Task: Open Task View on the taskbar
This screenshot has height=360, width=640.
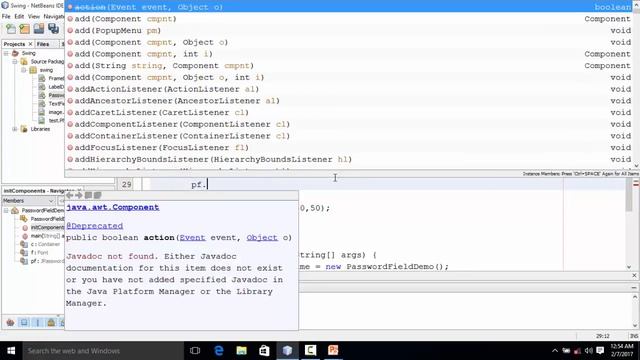Action: coord(195,351)
